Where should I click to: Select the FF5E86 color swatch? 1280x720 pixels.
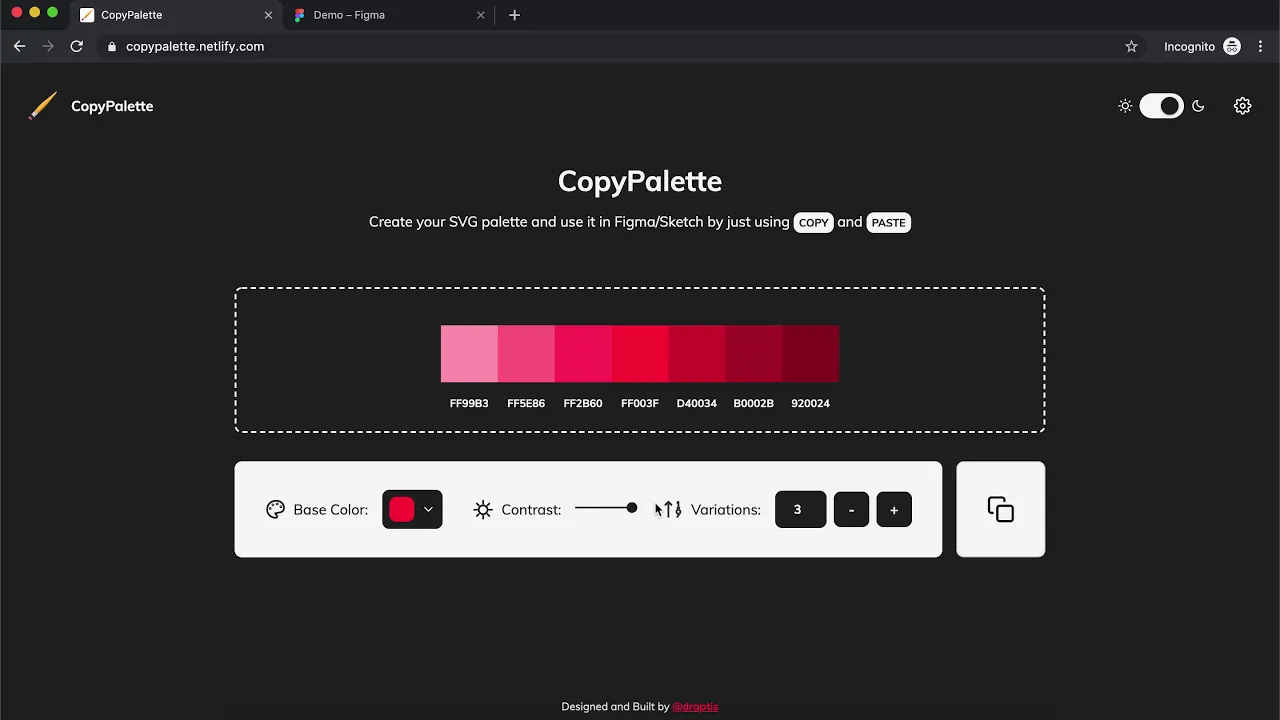click(526, 354)
